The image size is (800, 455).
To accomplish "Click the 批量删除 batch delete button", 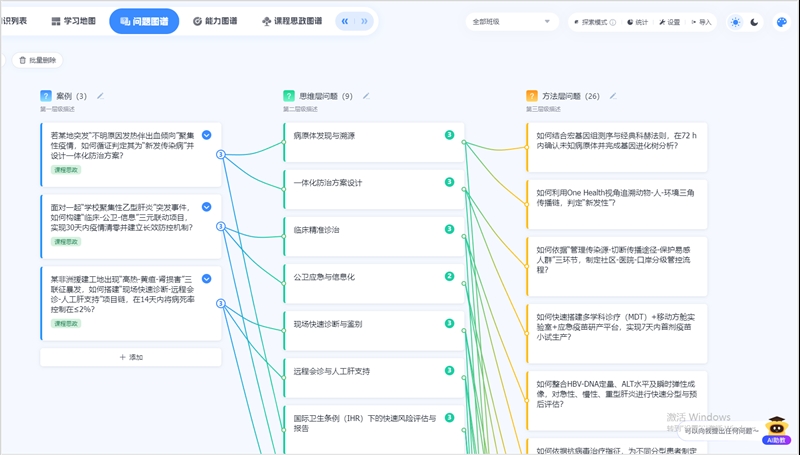I will point(37,60).
